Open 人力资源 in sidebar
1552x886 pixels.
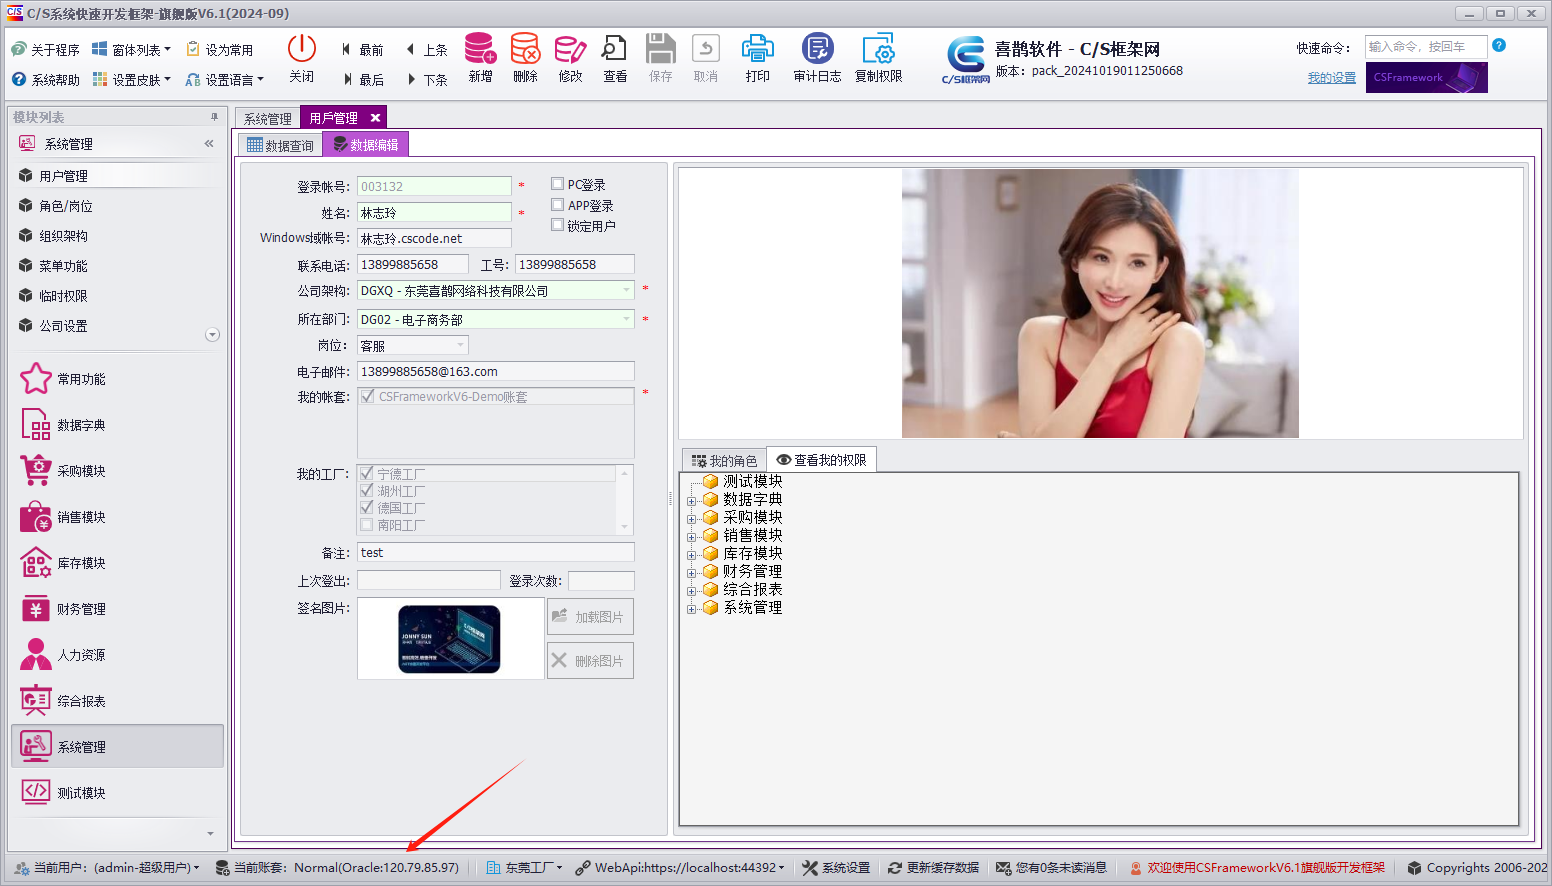coord(117,655)
